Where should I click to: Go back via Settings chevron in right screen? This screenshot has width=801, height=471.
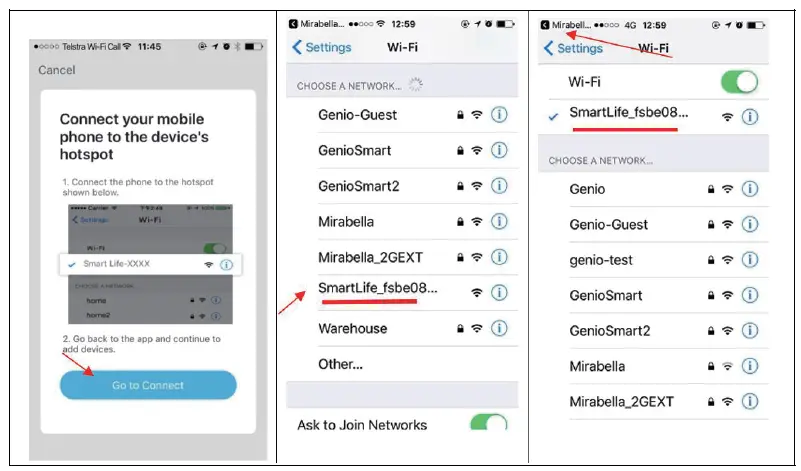pos(573,49)
